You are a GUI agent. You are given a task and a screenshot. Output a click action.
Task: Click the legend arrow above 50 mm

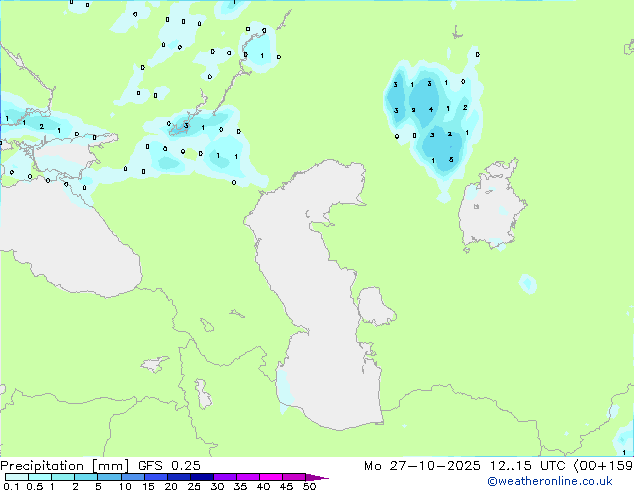click(317, 477)
